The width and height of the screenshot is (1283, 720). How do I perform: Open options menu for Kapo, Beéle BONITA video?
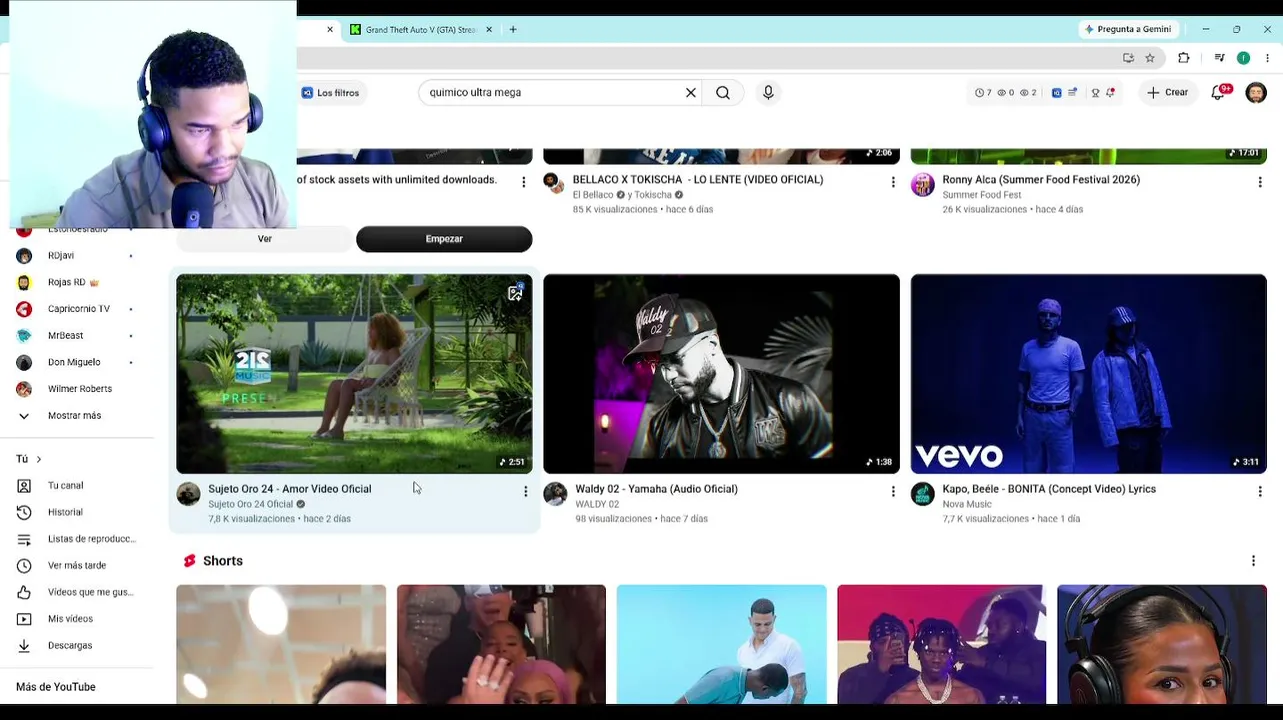[x=1260, y=491]
